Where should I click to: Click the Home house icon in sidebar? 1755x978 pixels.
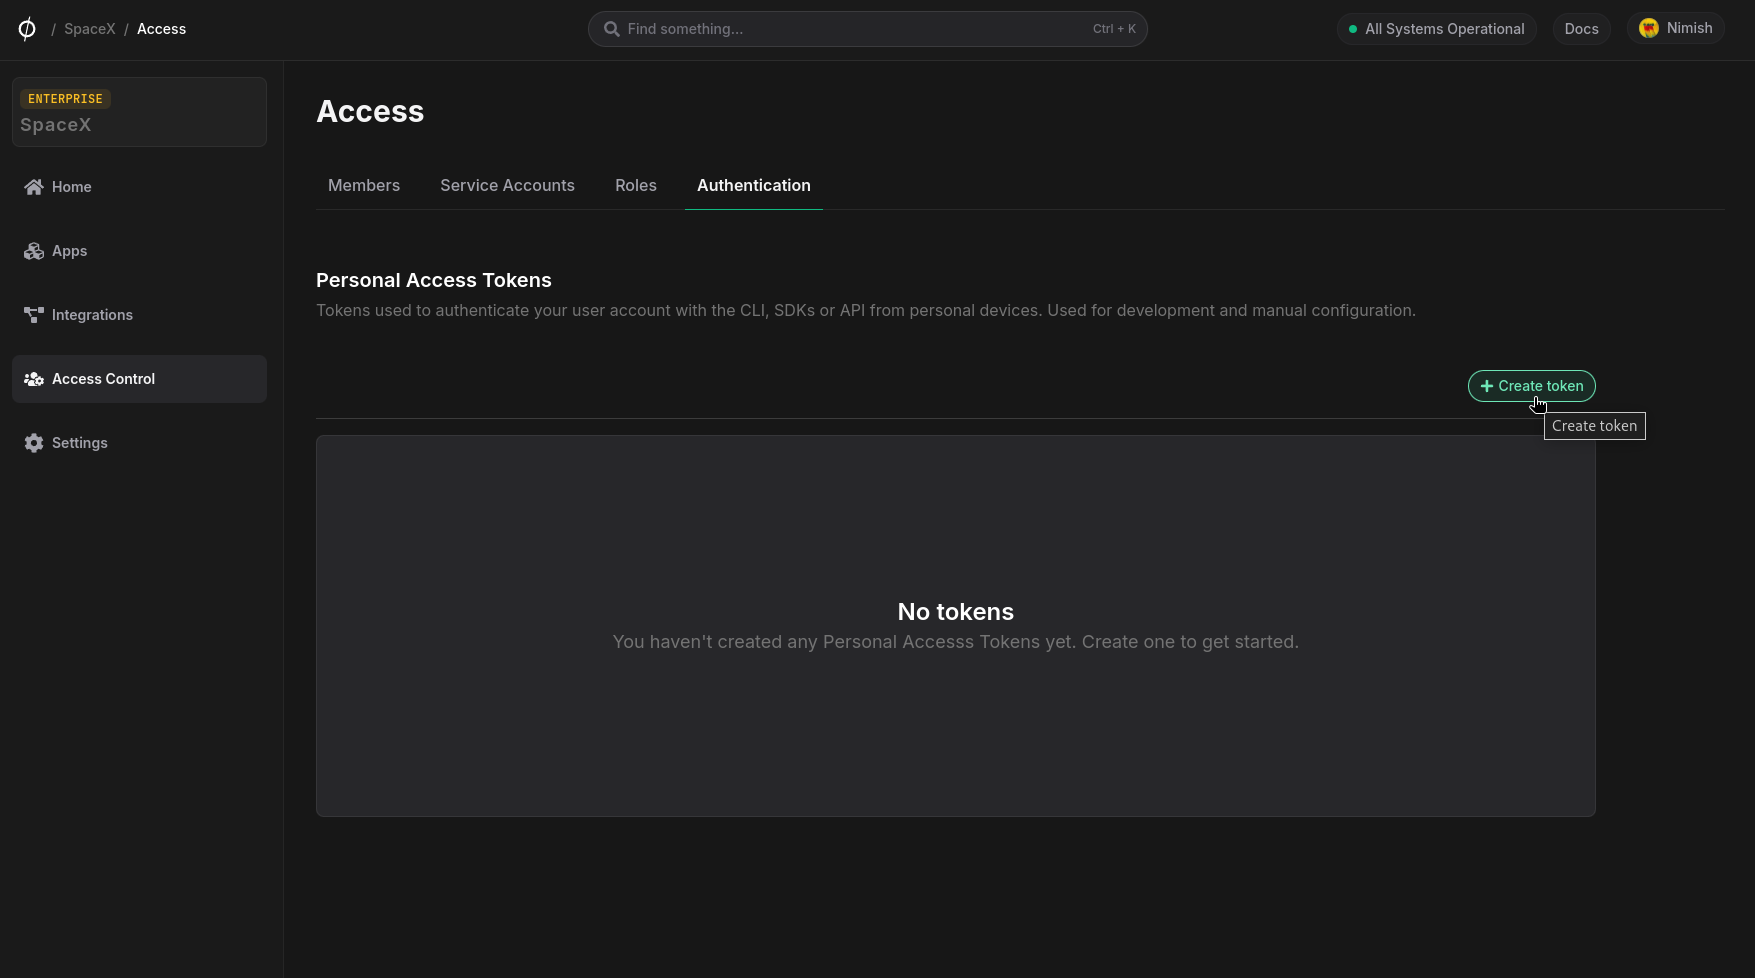tap(34, 187)
